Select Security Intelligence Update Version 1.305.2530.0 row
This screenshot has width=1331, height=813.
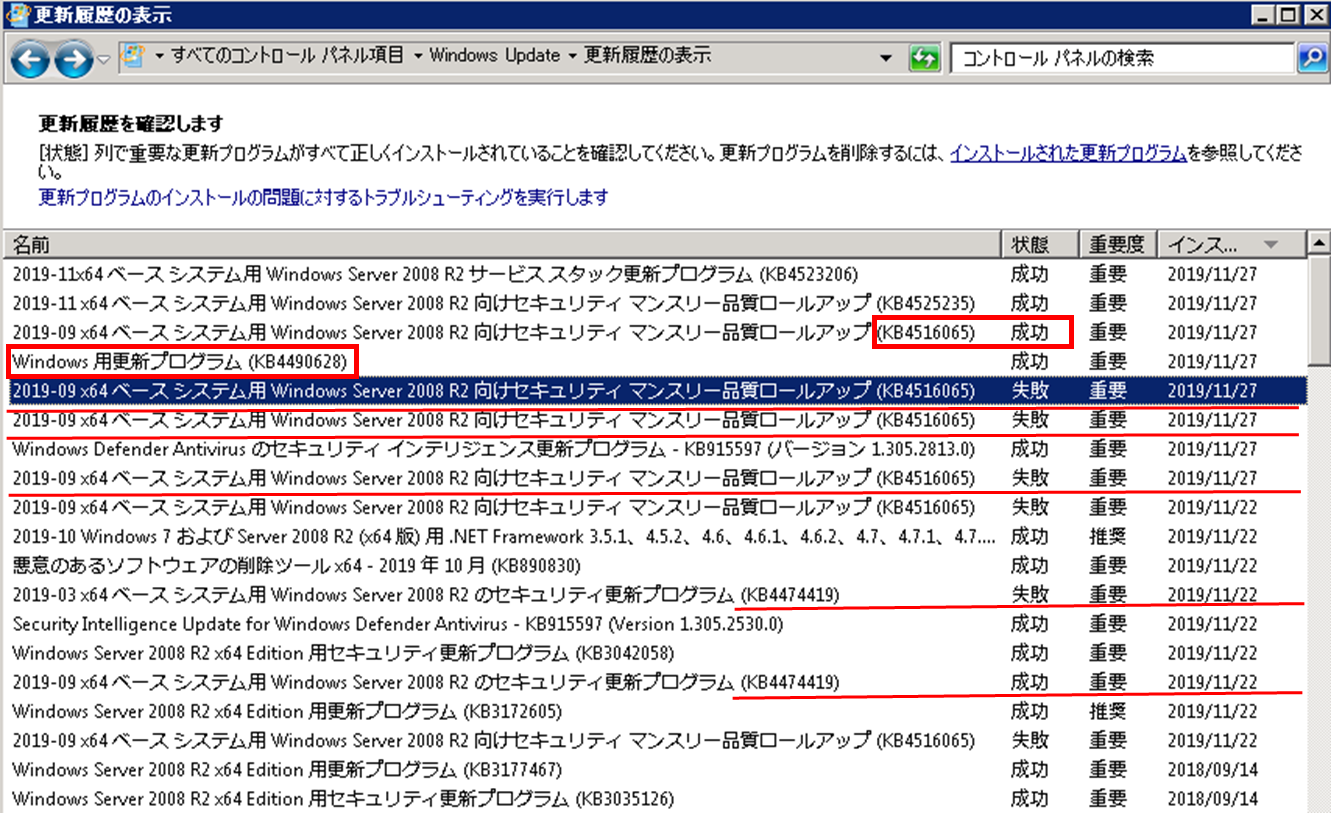pyautogui.click(x=655, y=624)
